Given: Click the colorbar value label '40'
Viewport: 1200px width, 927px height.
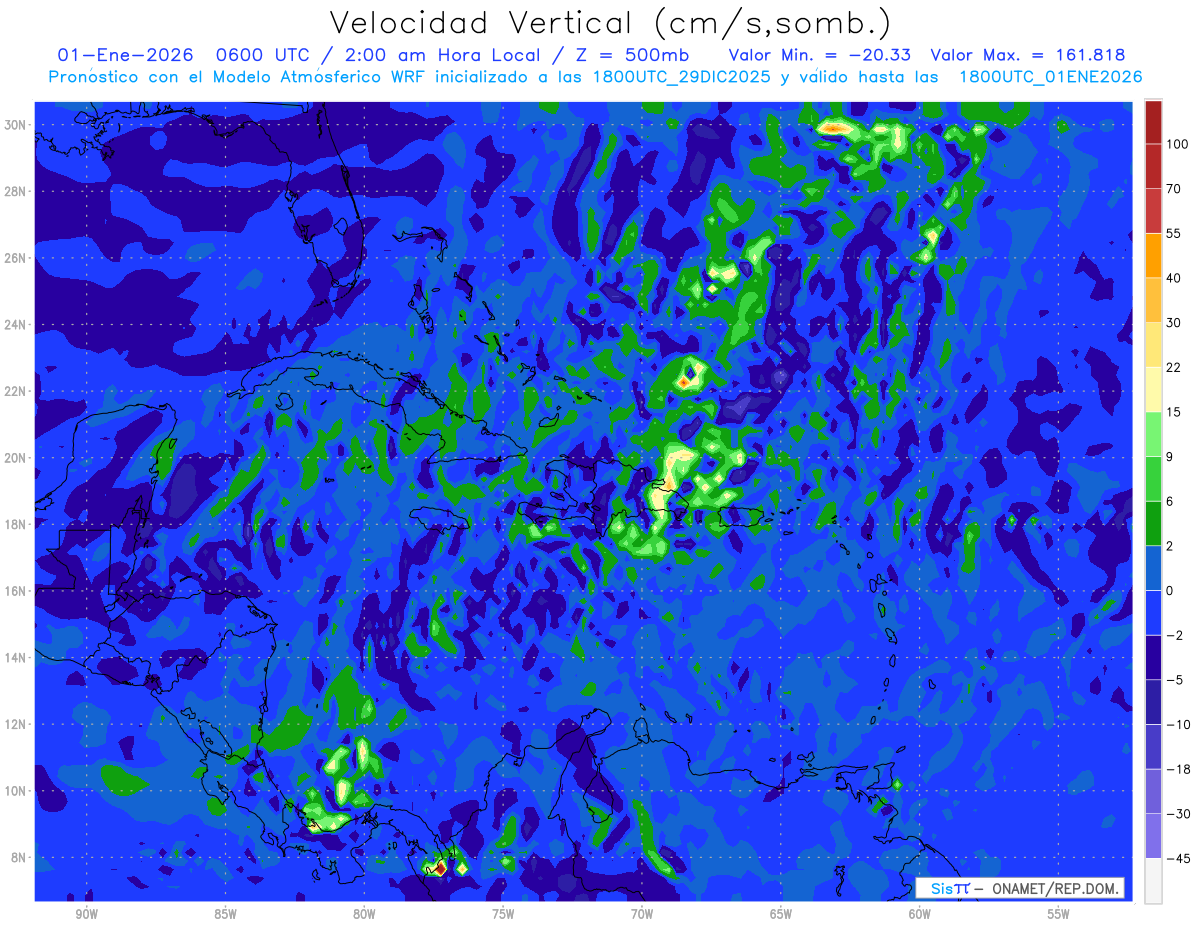Looking at the screenshot, I should (x=1174, y=278).
